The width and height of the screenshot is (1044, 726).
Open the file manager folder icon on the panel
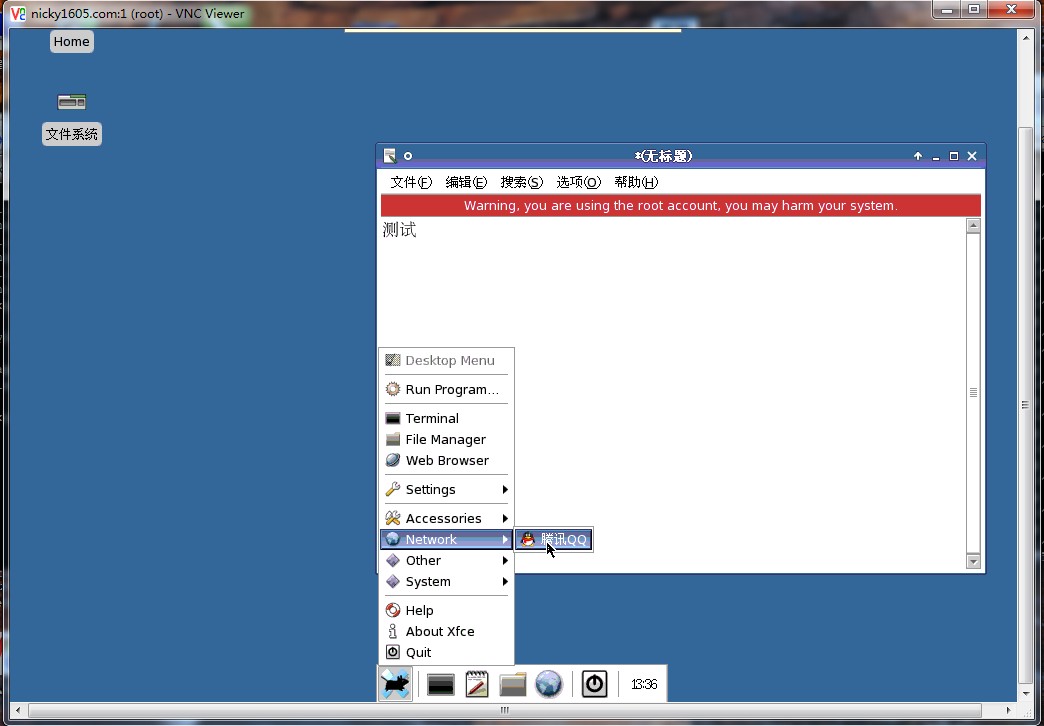pyautogui.click(x=513, y=684)
